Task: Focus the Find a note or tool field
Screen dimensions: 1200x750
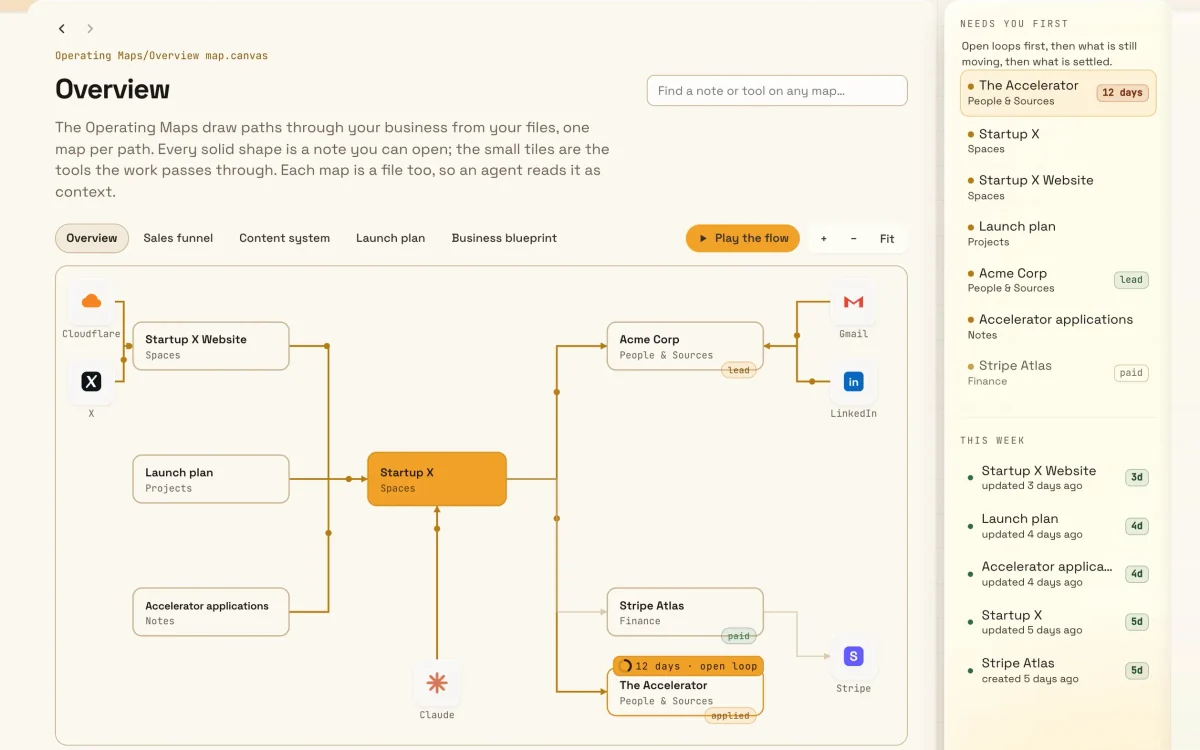Action: tap(777, 90)
